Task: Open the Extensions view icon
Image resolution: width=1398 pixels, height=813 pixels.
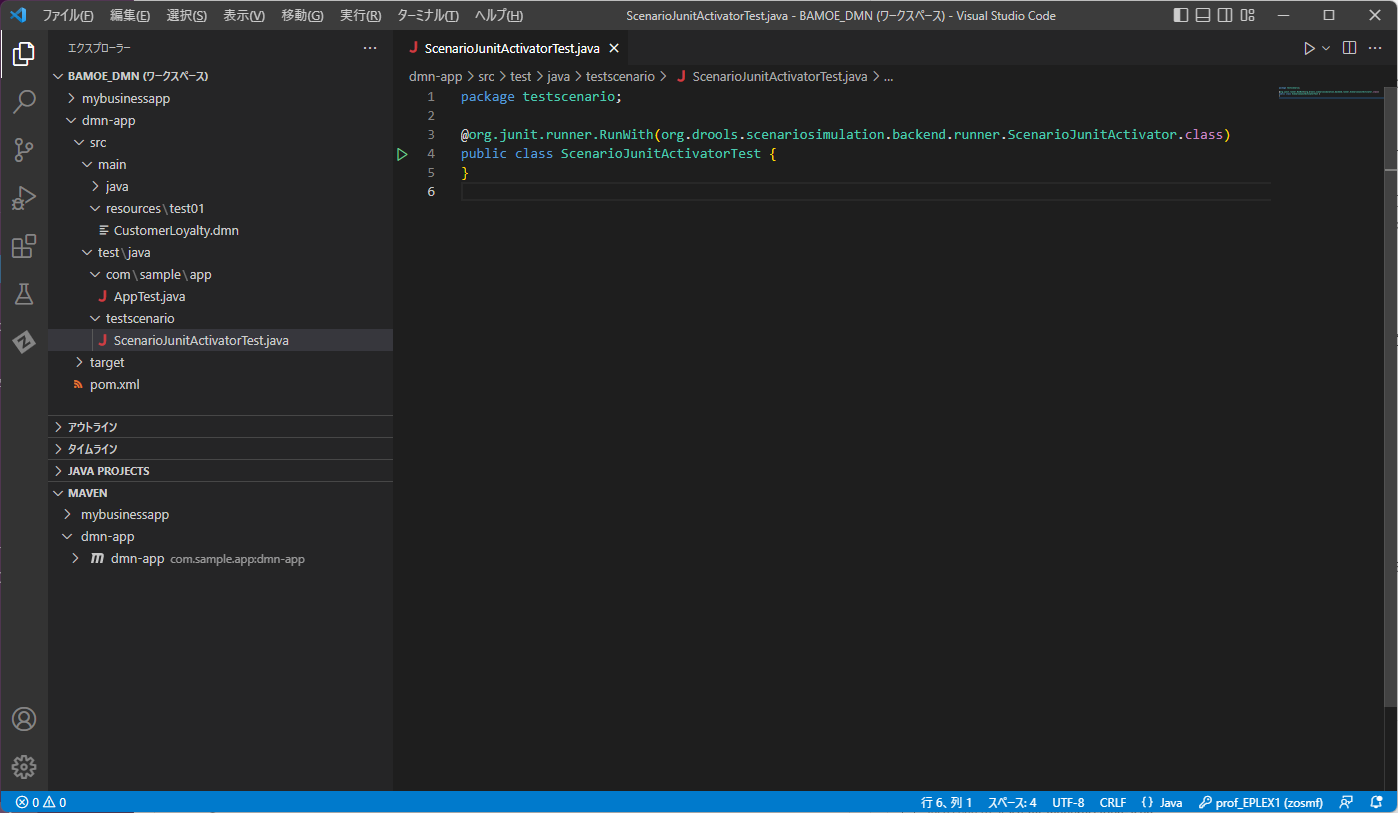Action: click(24, 246)
